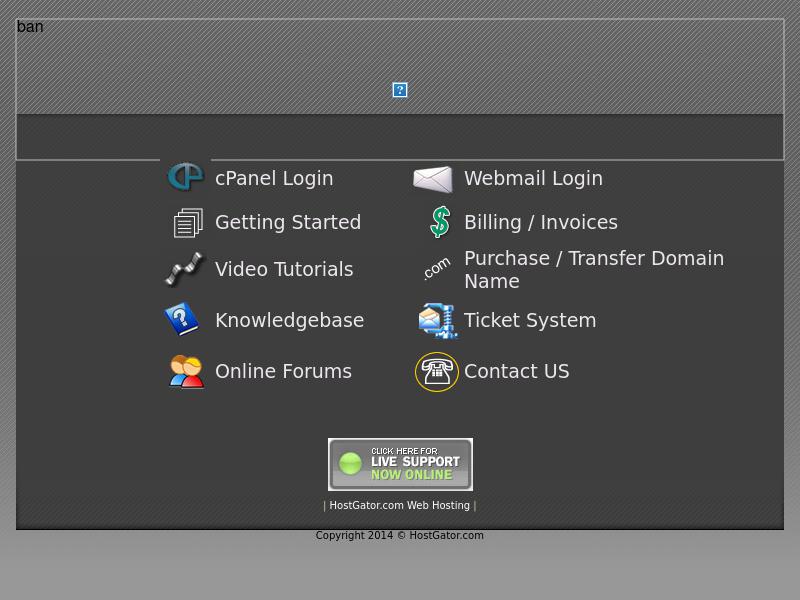800x600 pixels.
Task: Click the Ticket System mail clamp icon
Action: (438, 321)
